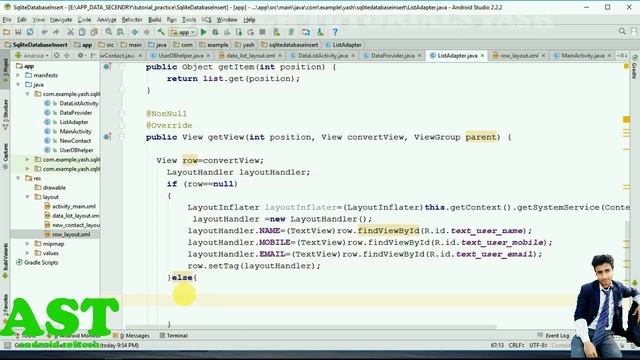Viewport: 640px width, 360px height.
Task: Click the Redo arrow icon
Action: click(56, 32)
